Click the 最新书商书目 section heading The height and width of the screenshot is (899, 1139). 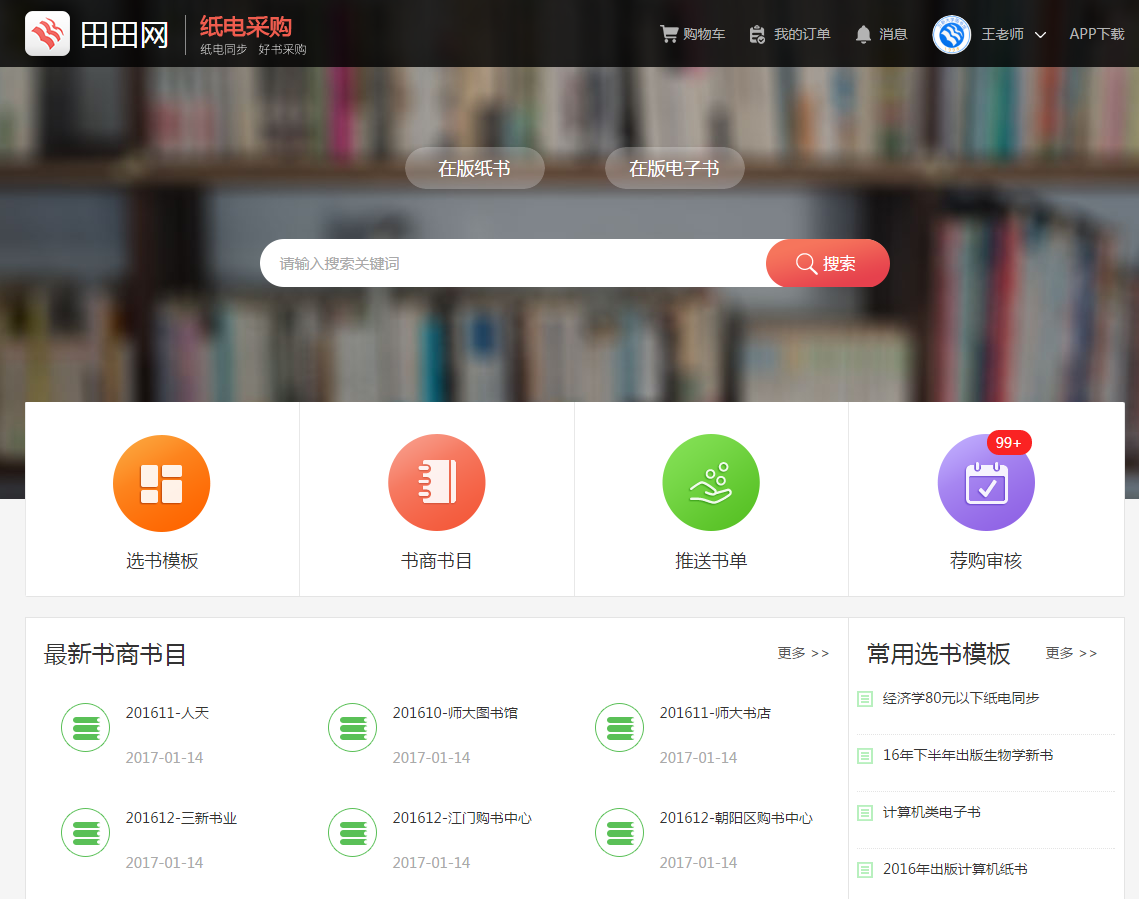click(x=115, y=654)
